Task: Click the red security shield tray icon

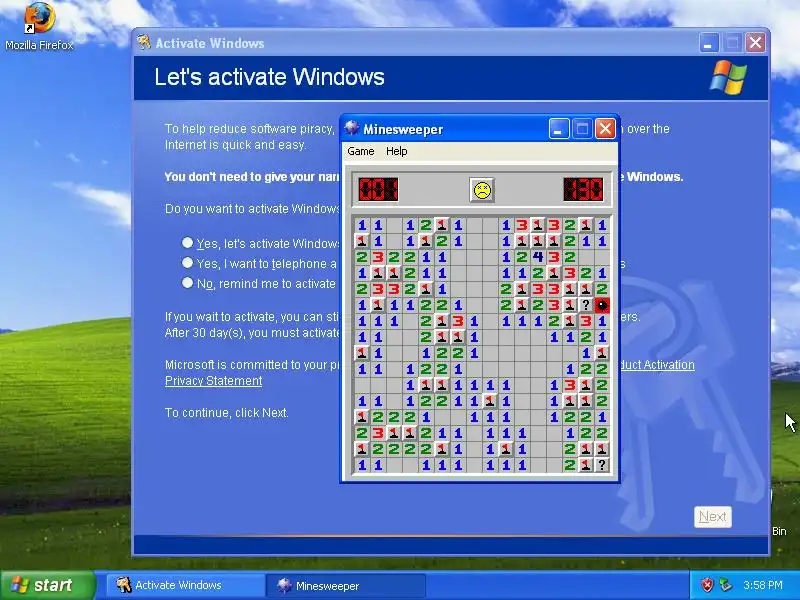Action: (707, 585)
